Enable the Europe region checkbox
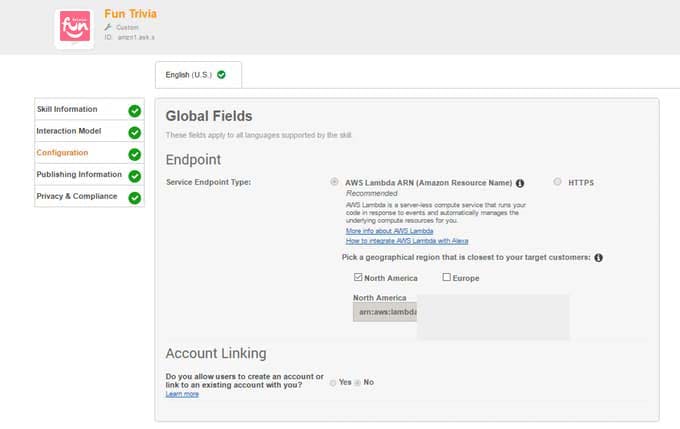The height and width of the screenshot is (429, 680). click(x=446, y=277)
